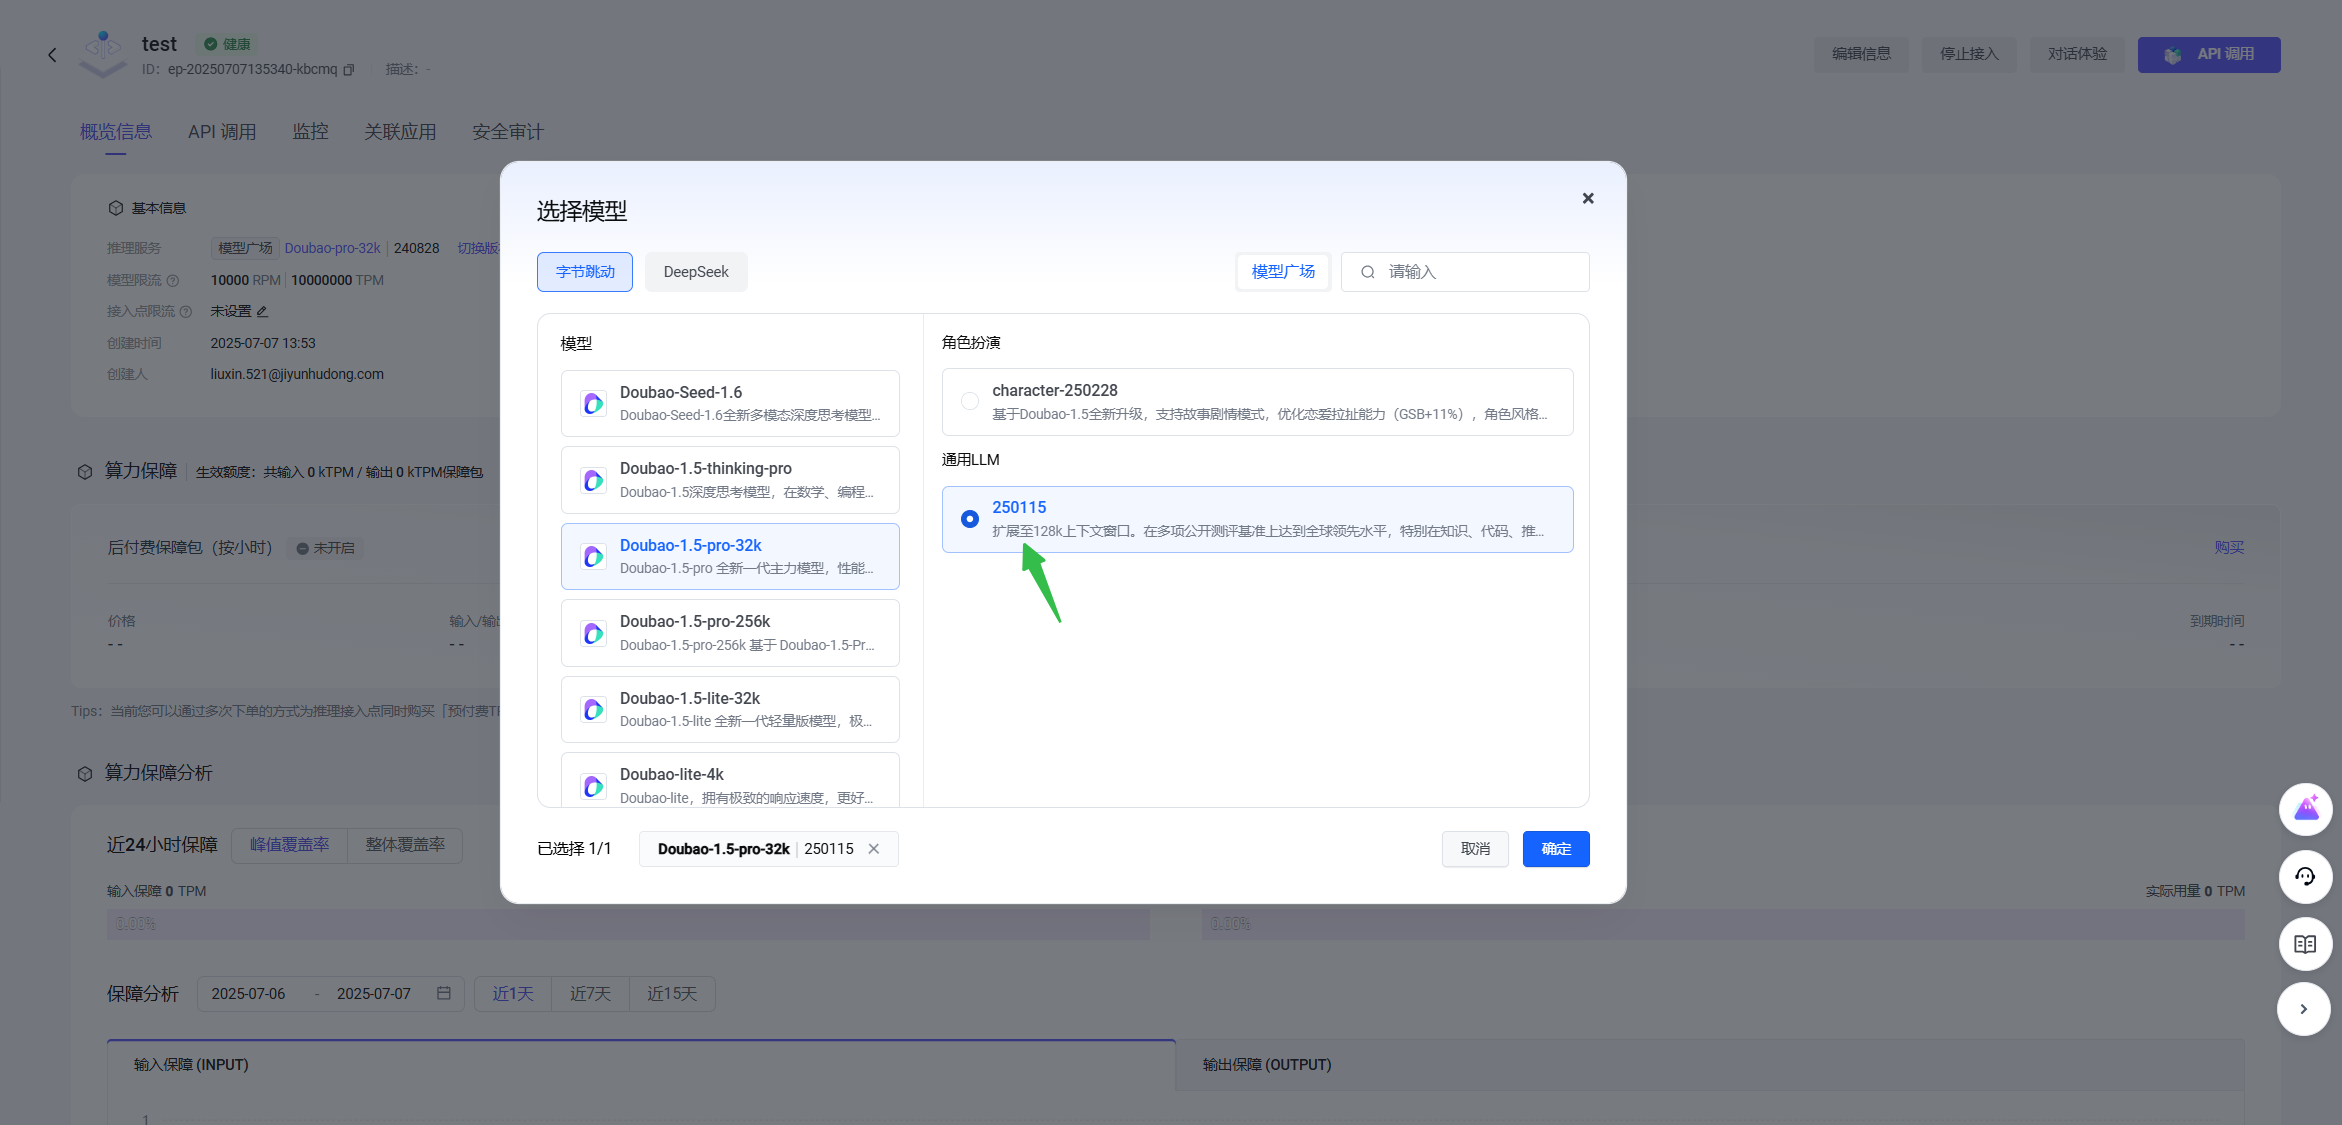Click the search magnifier icon in the dialog
2342x1125 pixels.
pyautogui.click(x=1368, y=272)
